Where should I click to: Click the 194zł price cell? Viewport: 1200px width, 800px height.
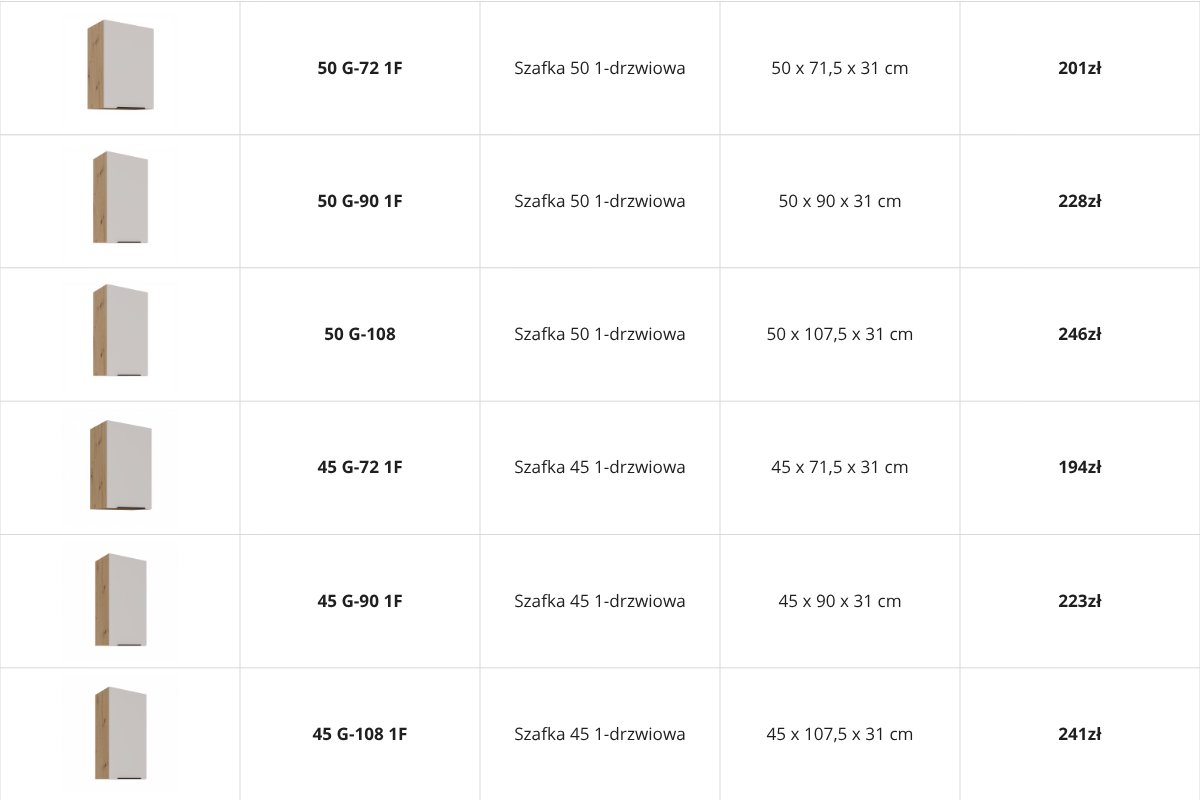(x=1080, y=467)
